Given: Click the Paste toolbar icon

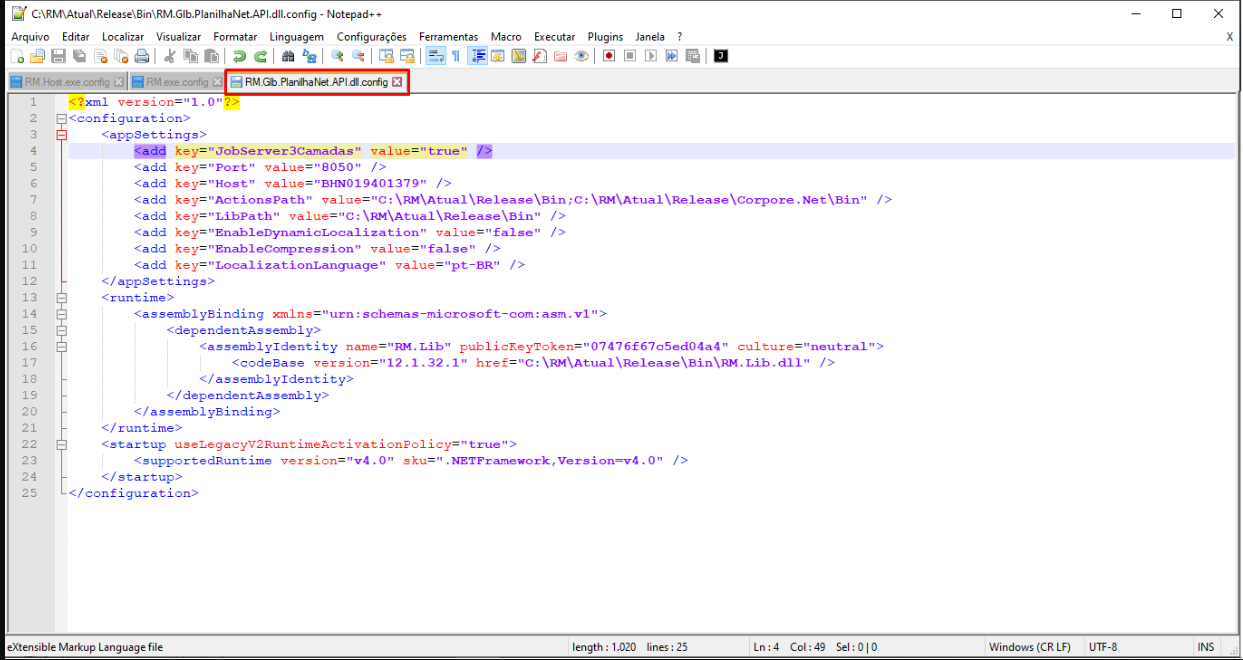Looking at the screenshot, I should (211, 56).
